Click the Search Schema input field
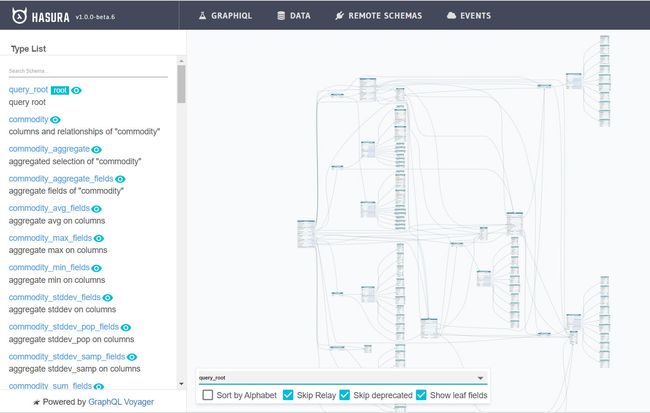Image resolution: width=650 pixels, height=413 pixels. point(88,71)
